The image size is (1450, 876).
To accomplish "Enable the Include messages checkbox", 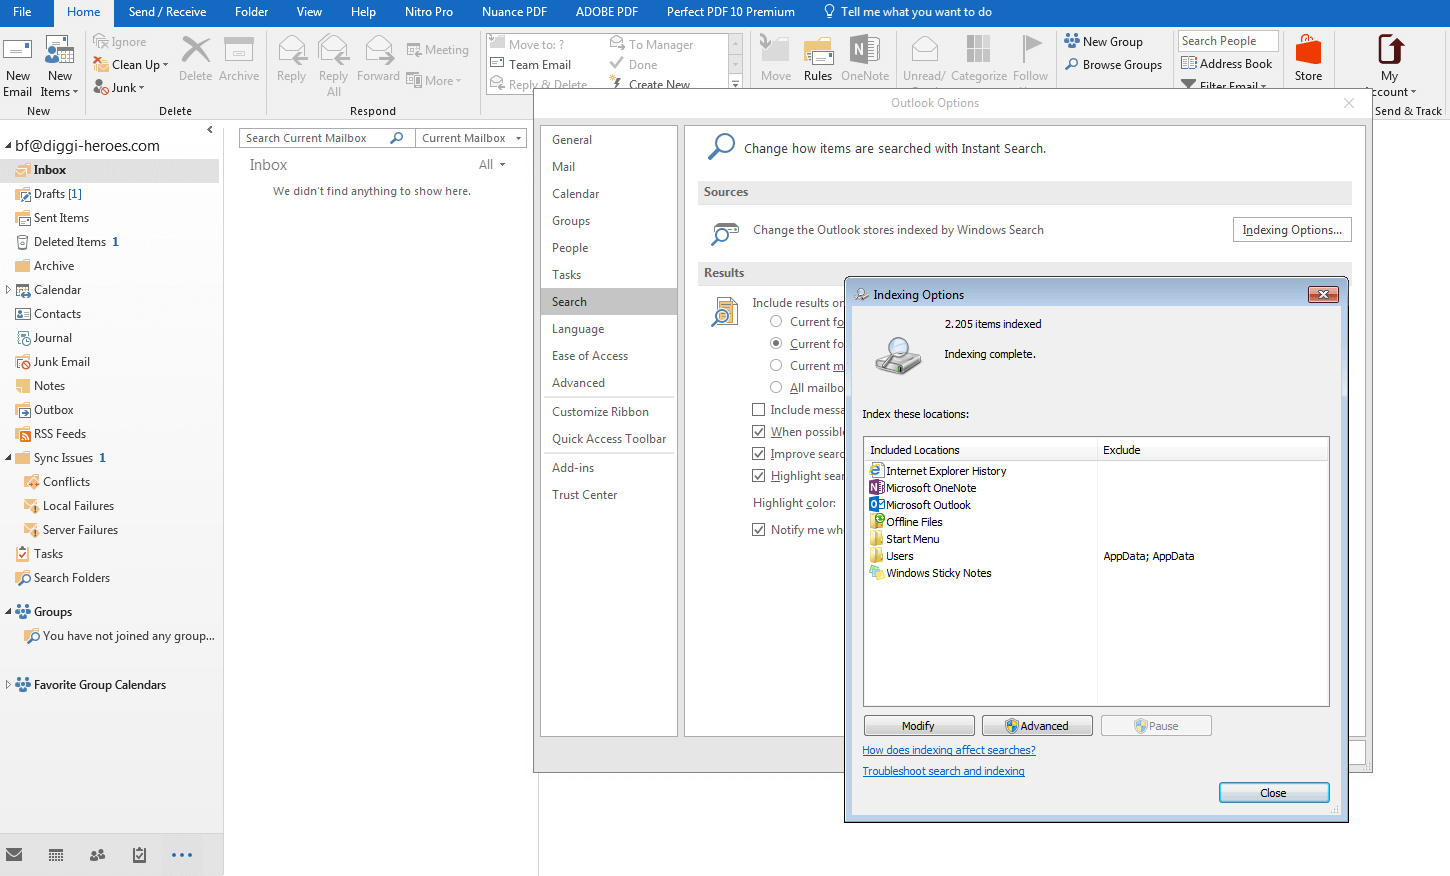I will click(x=758, y=409).
